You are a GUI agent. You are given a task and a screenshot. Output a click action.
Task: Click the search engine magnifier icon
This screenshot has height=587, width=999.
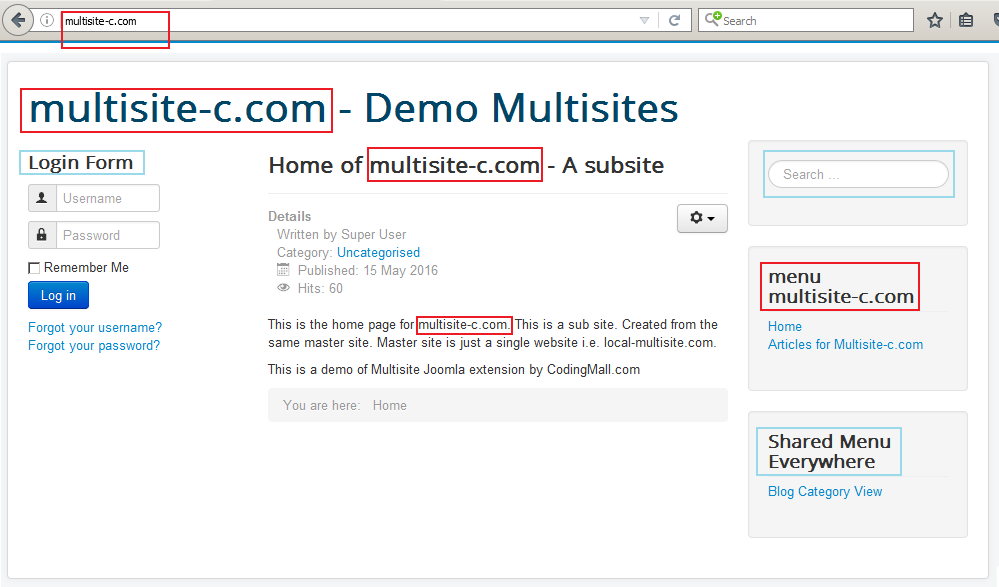point(712,20)
